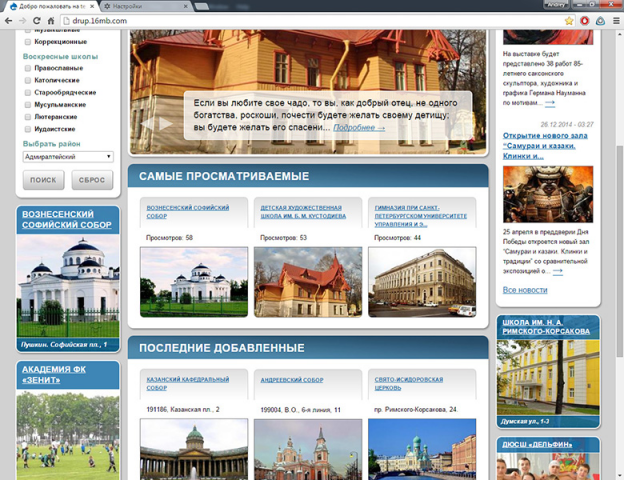Close the Настройки tab
This screenshot has height=480, width=624.
tap(185, 6)
